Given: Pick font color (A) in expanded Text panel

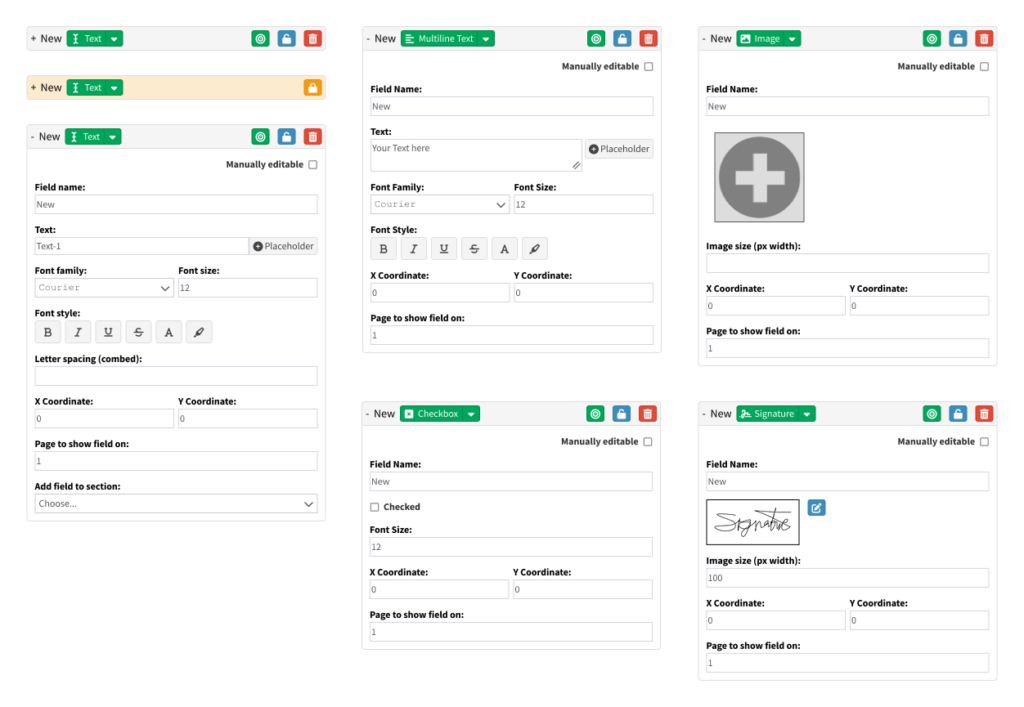Looking at the screenshot, I should [168, 332].
